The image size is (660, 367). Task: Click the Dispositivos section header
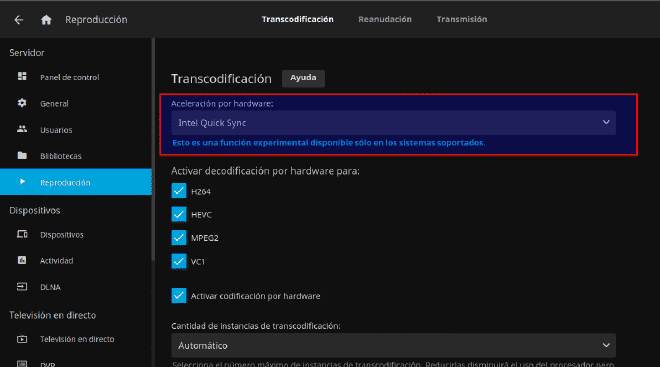tap(35, 210)
